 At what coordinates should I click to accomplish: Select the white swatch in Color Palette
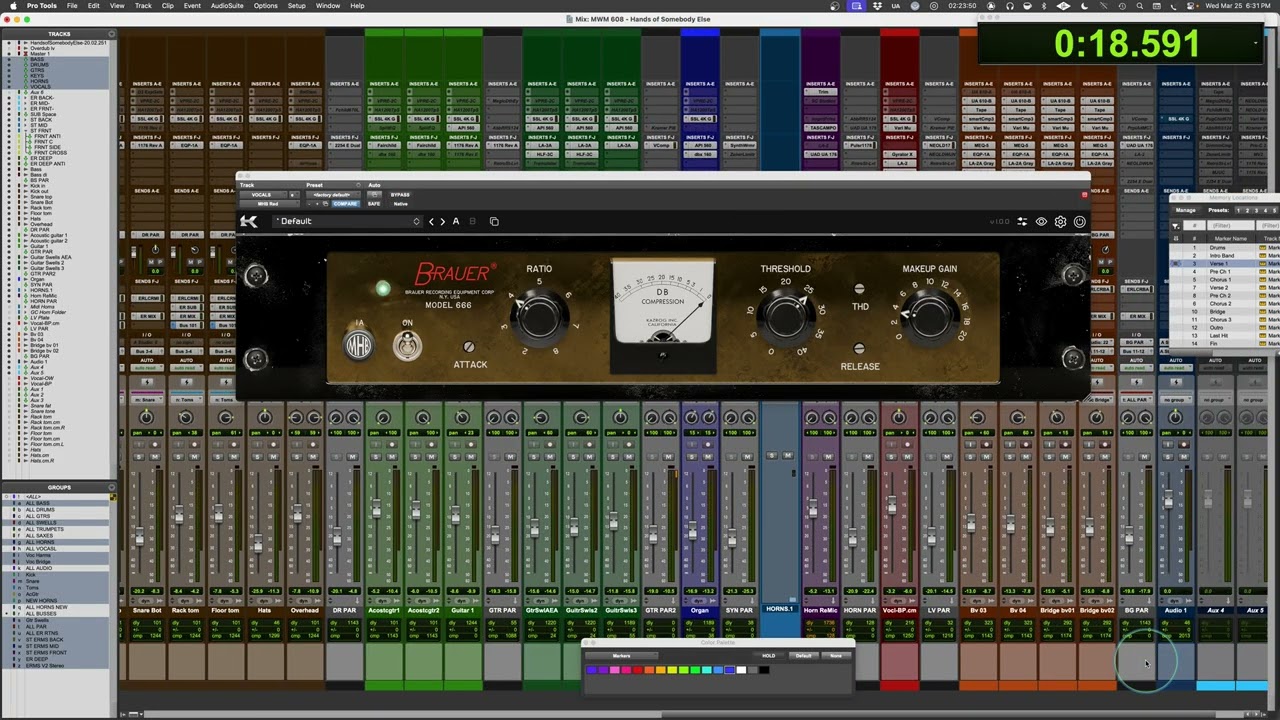click(x=741, y=670)
